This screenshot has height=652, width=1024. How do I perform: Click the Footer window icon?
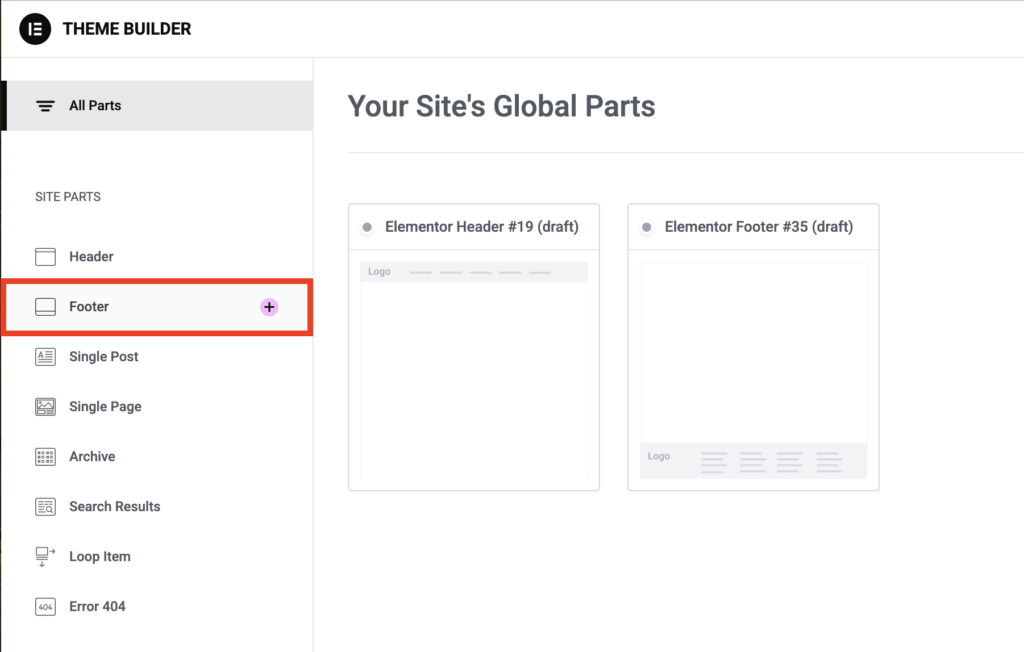pos(45,306)
